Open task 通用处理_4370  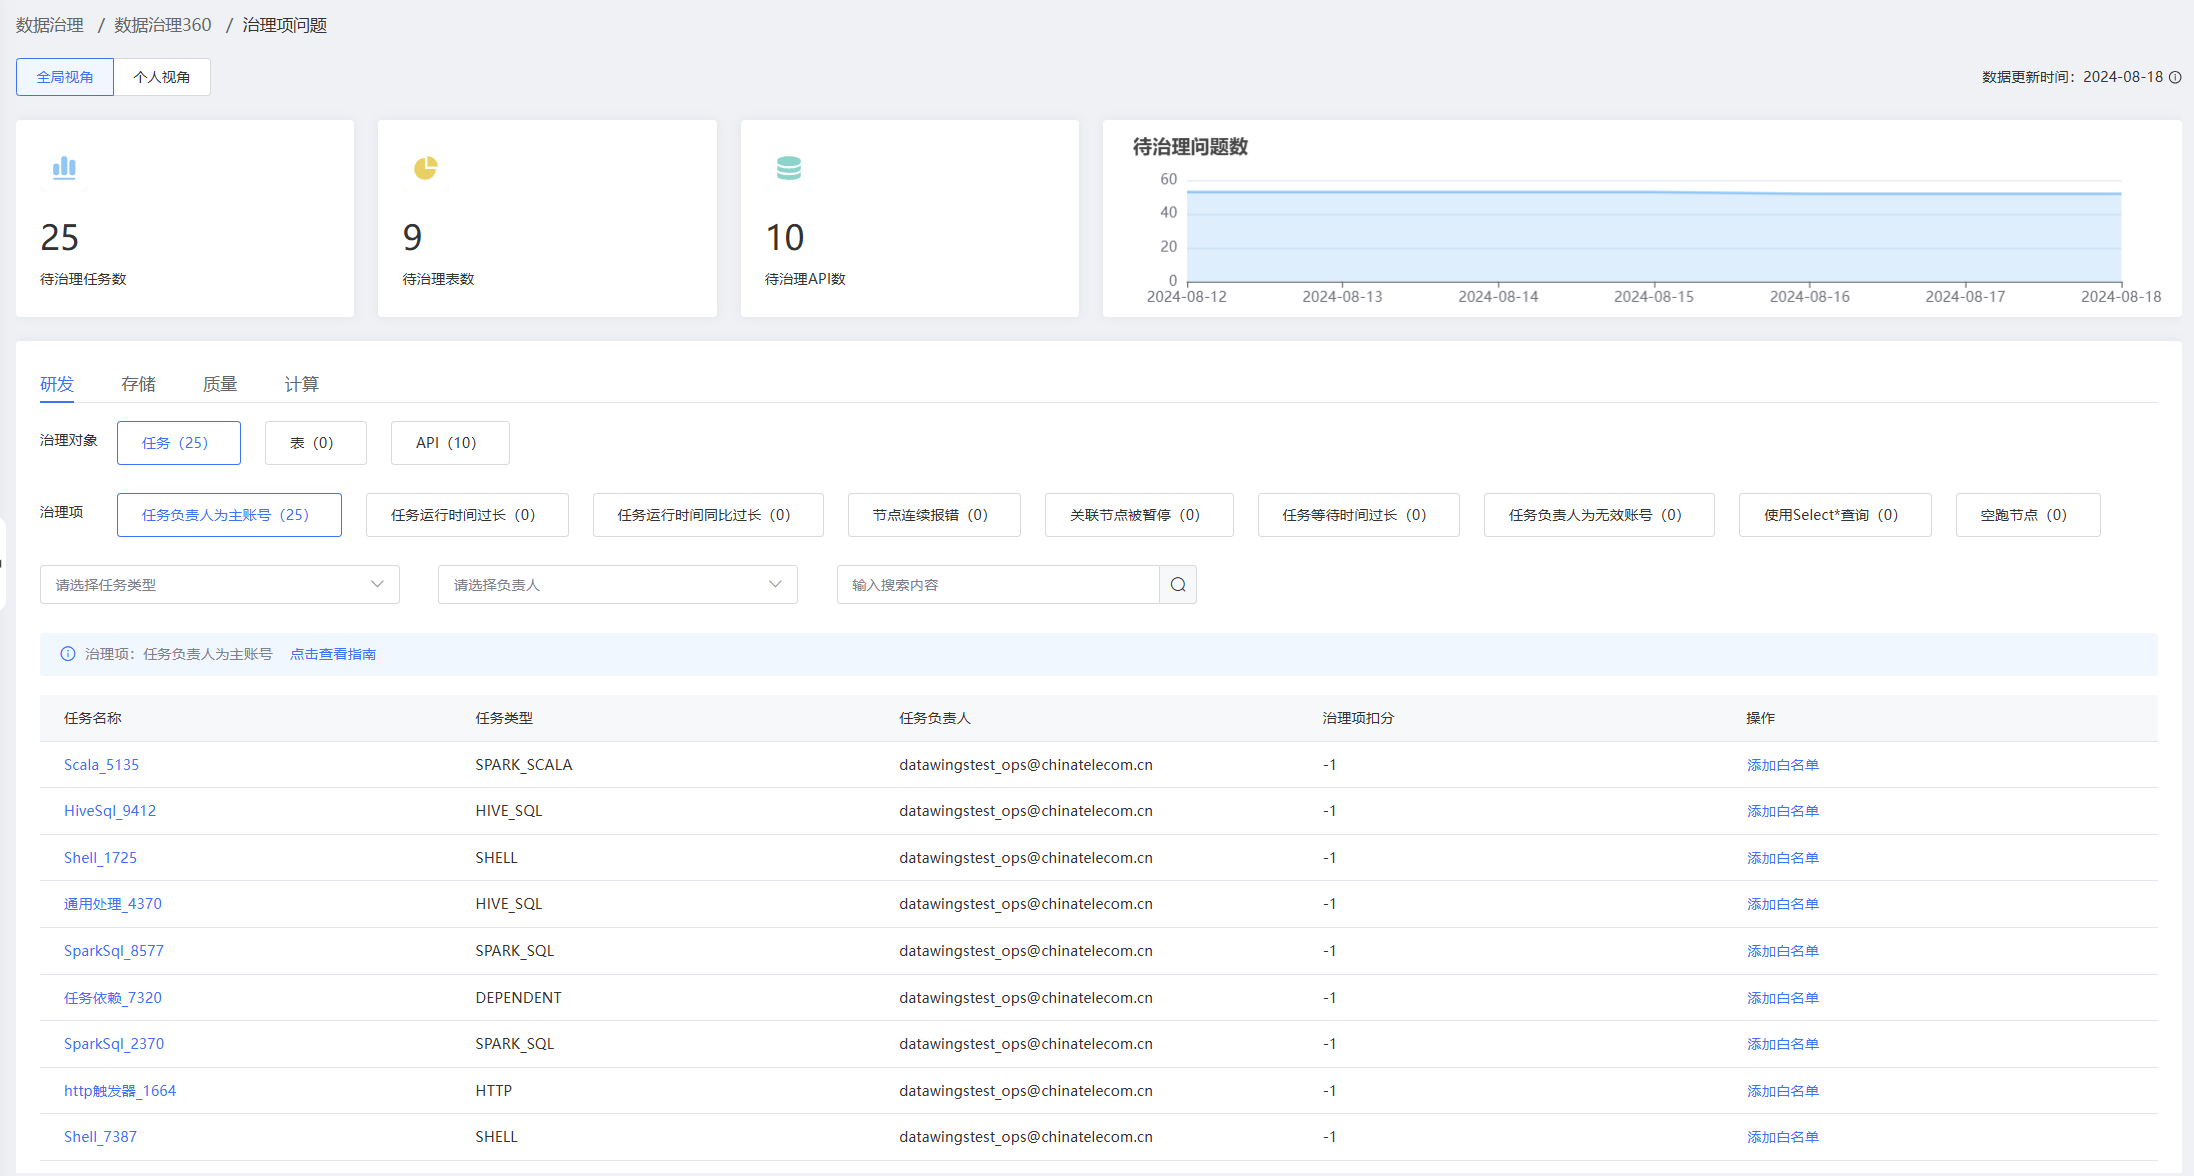113,904
